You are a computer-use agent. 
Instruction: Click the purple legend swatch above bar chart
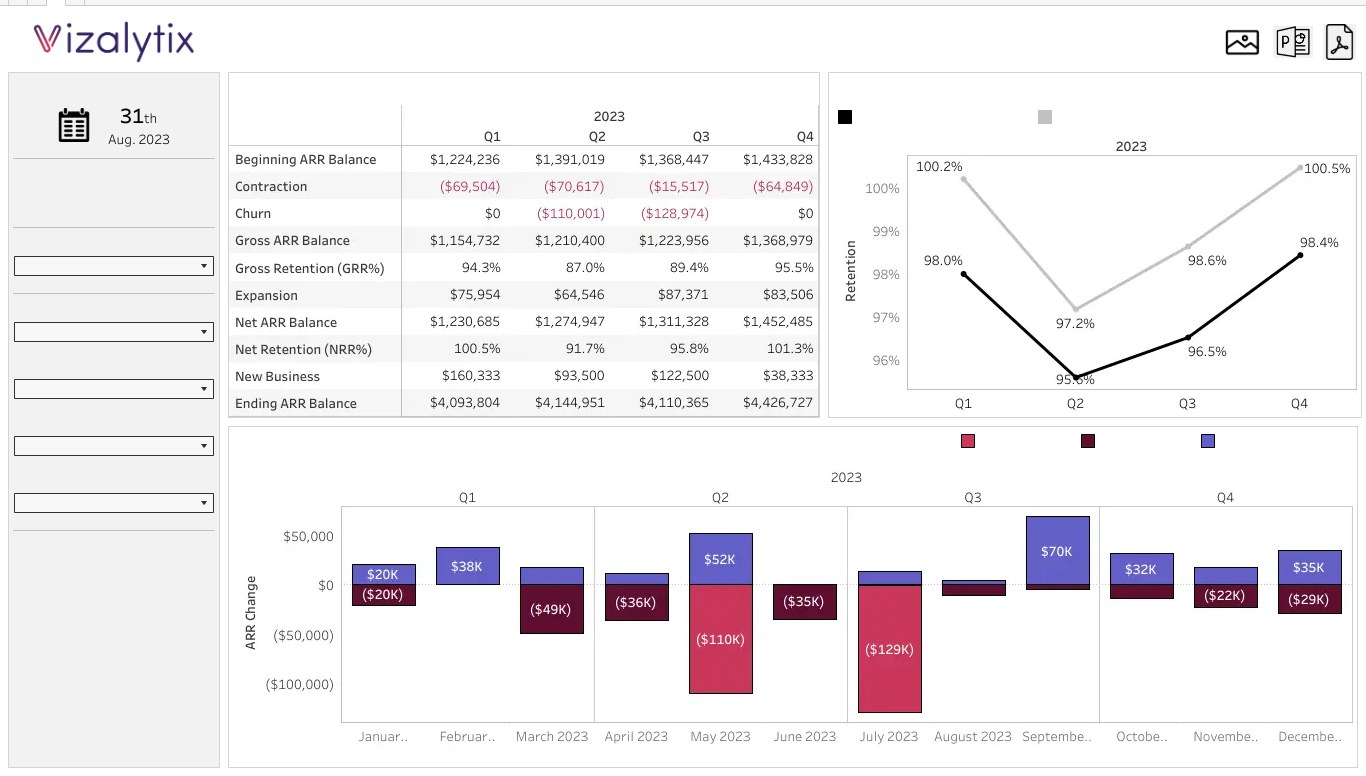pos(1208,441)
